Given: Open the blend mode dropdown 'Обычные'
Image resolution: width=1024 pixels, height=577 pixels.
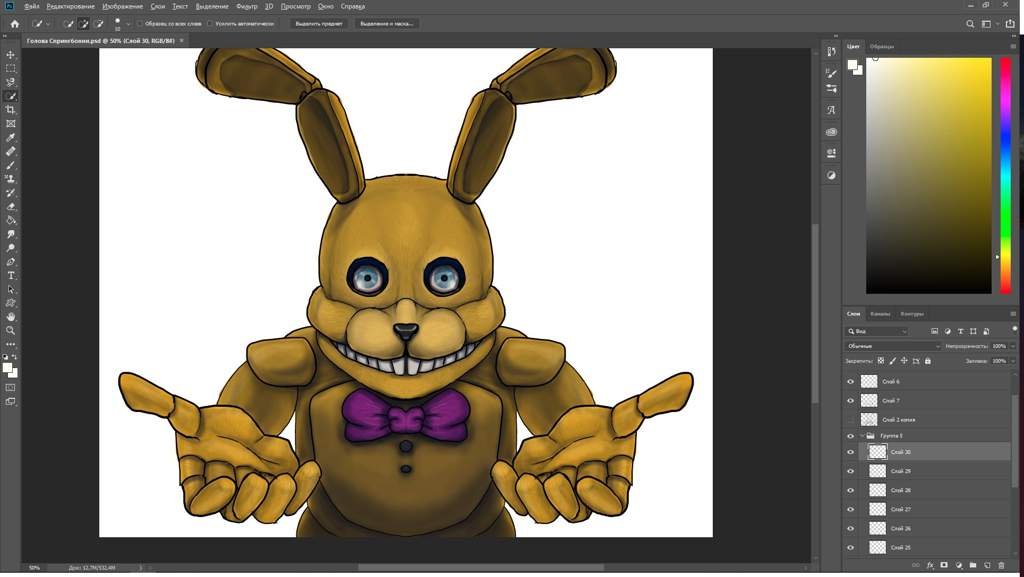Looking at the screenshot, I should click(893, 346).
